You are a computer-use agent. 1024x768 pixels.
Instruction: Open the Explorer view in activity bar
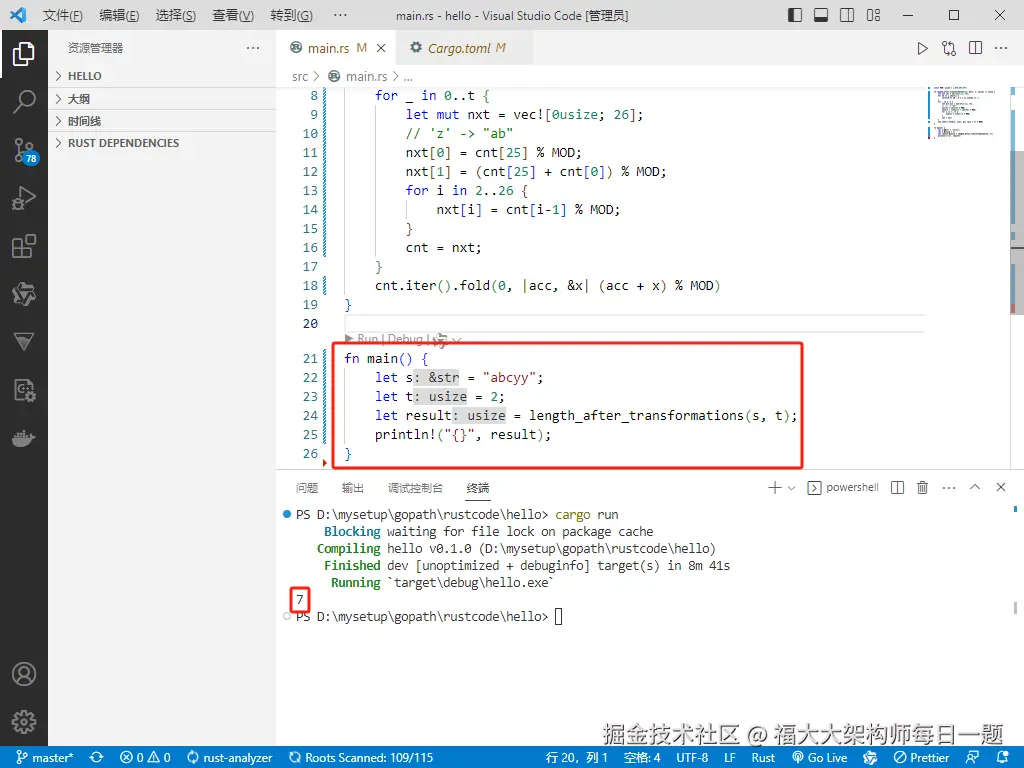[x=24, y=54]
